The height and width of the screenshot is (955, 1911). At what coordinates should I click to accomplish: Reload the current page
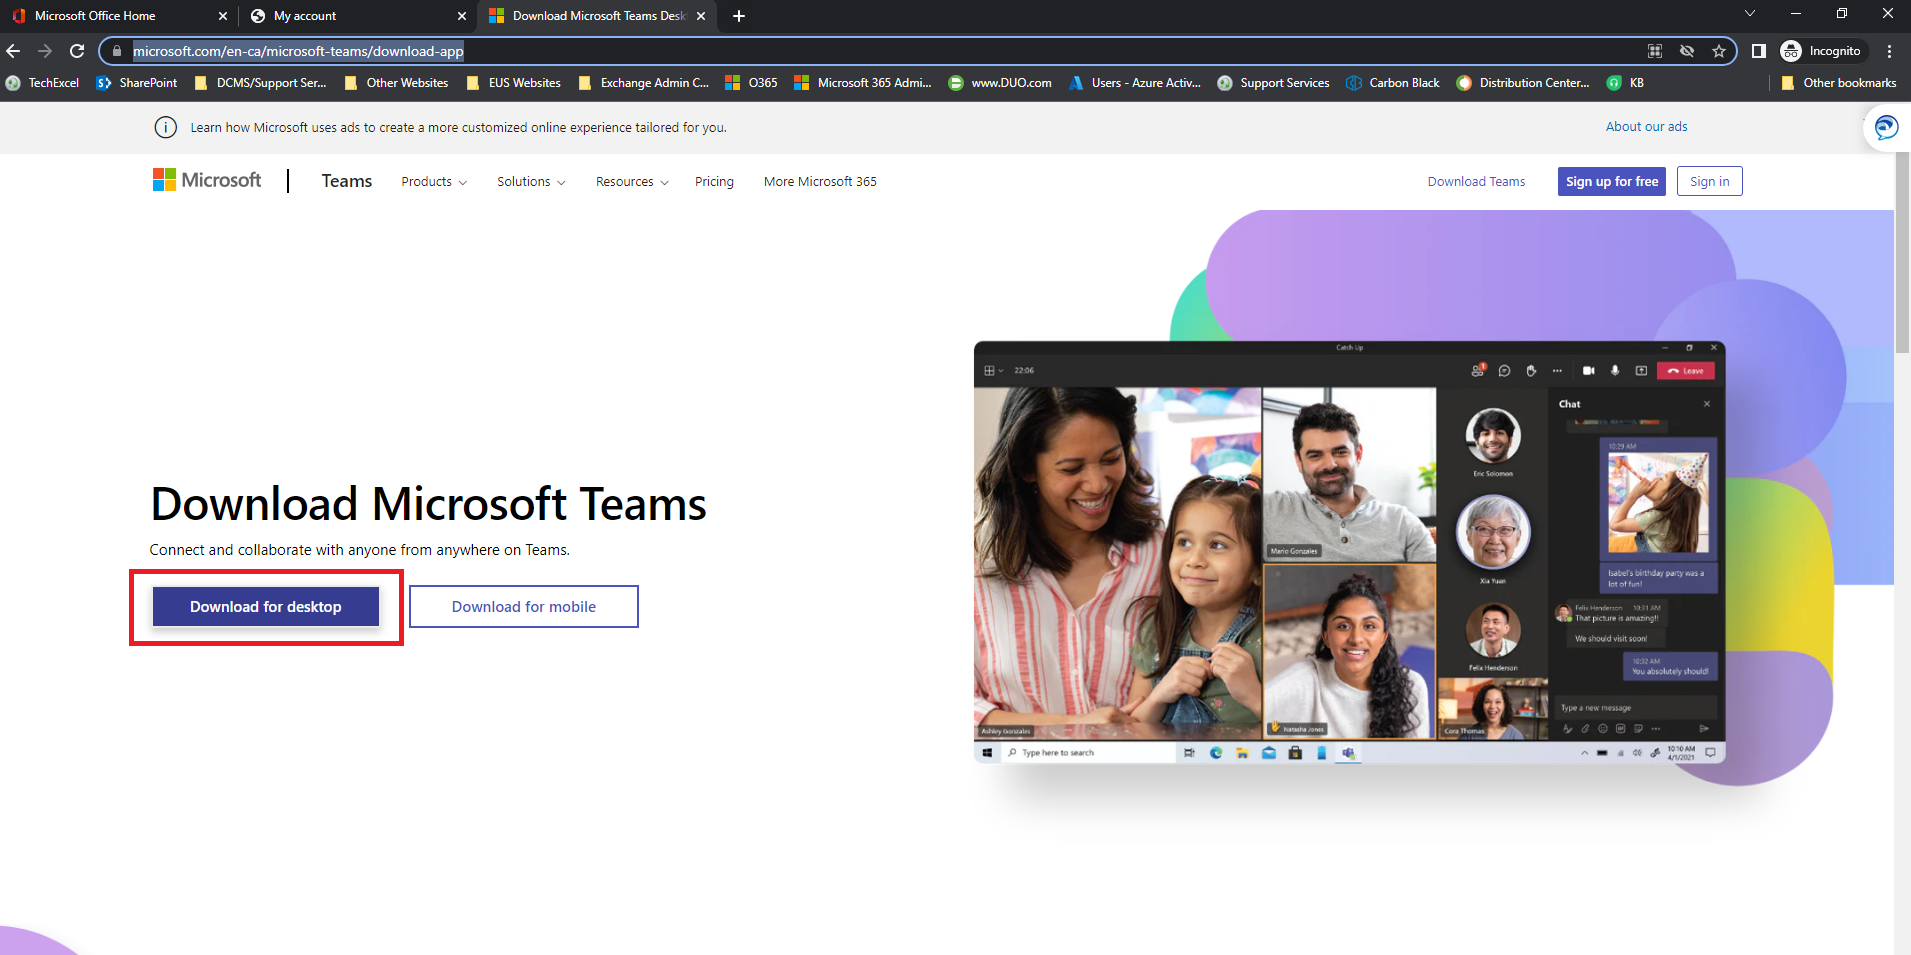pyautogui.click(x=77, y=51)
